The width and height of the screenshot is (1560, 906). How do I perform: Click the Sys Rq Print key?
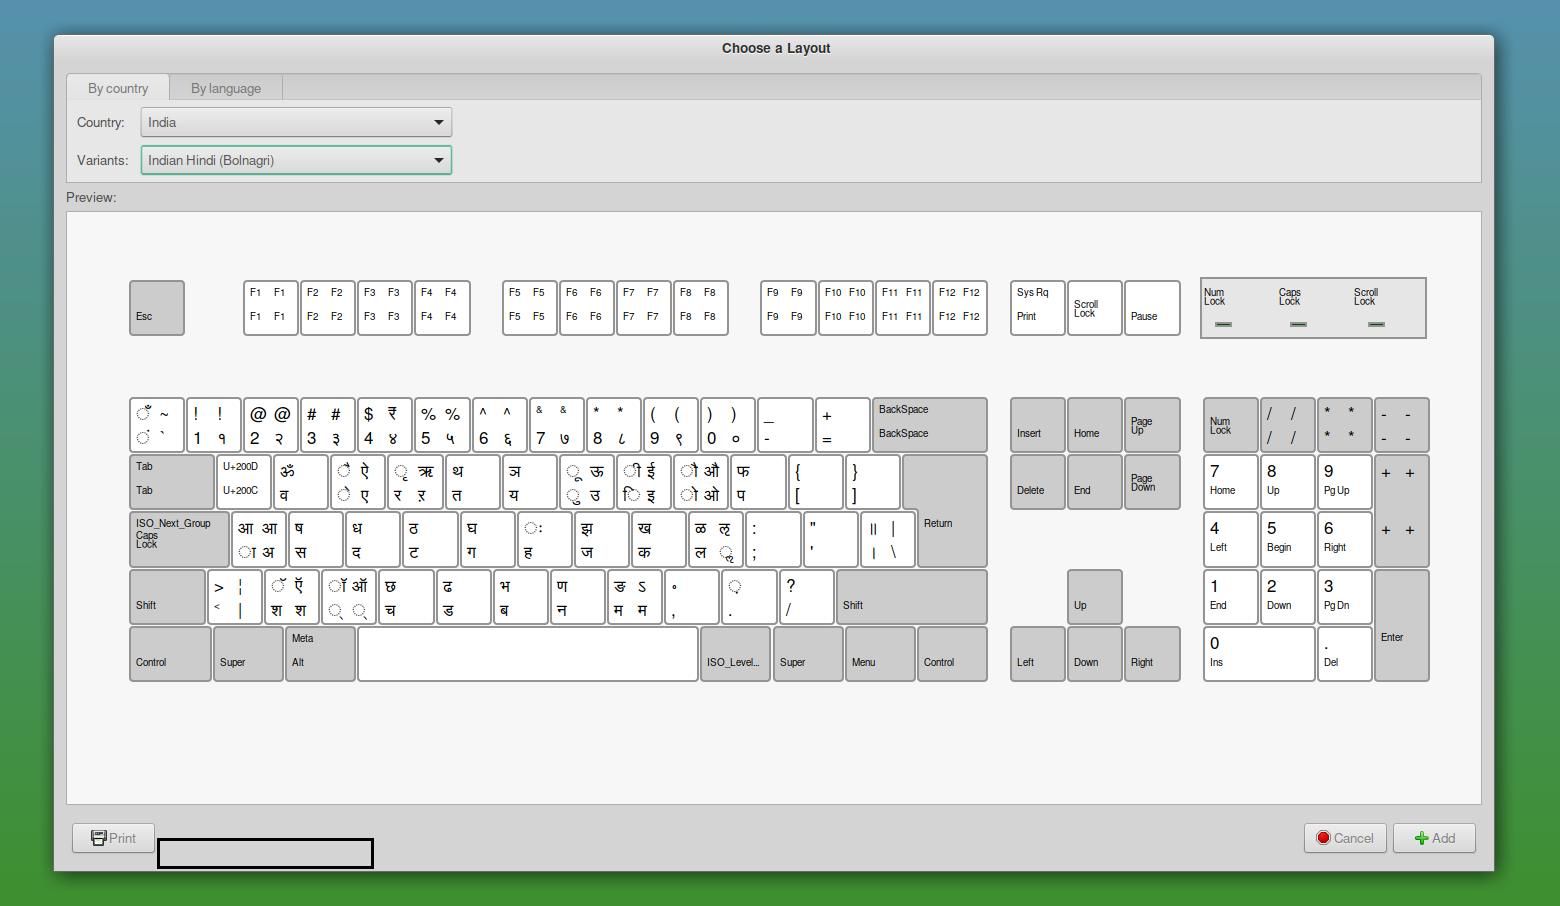[x=1038, y=308]
